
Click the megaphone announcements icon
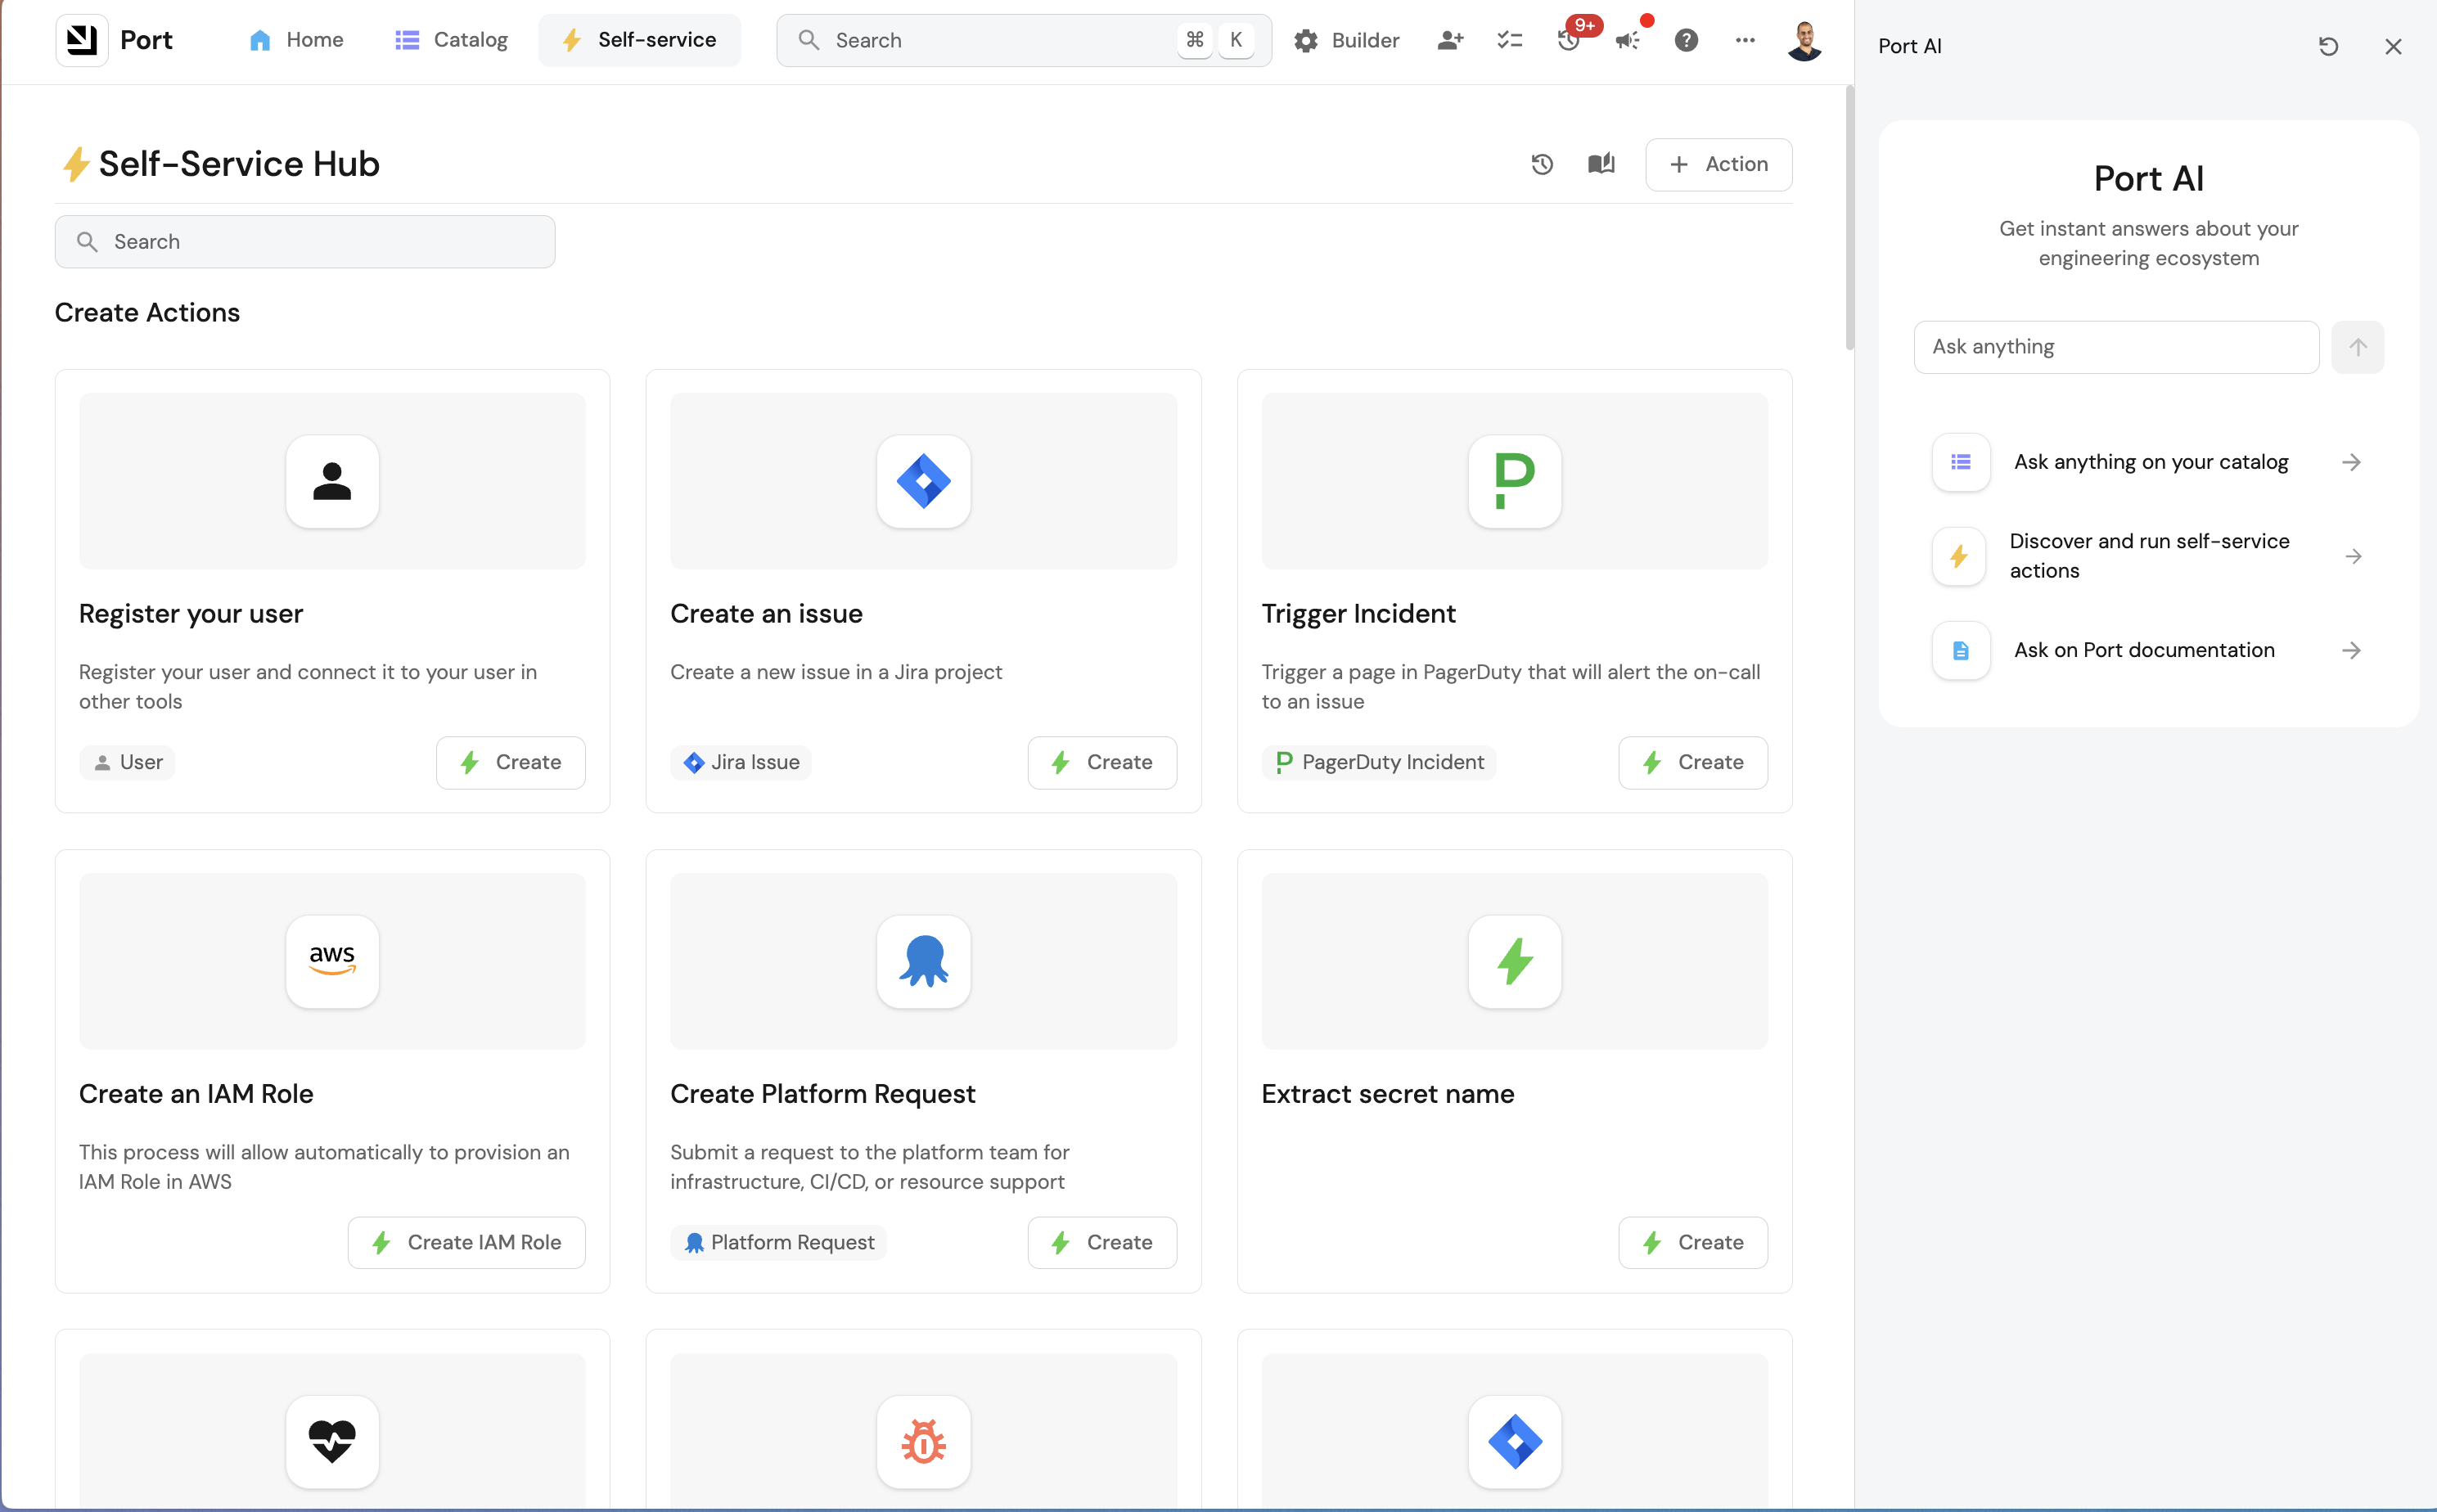pos(1627,40)
